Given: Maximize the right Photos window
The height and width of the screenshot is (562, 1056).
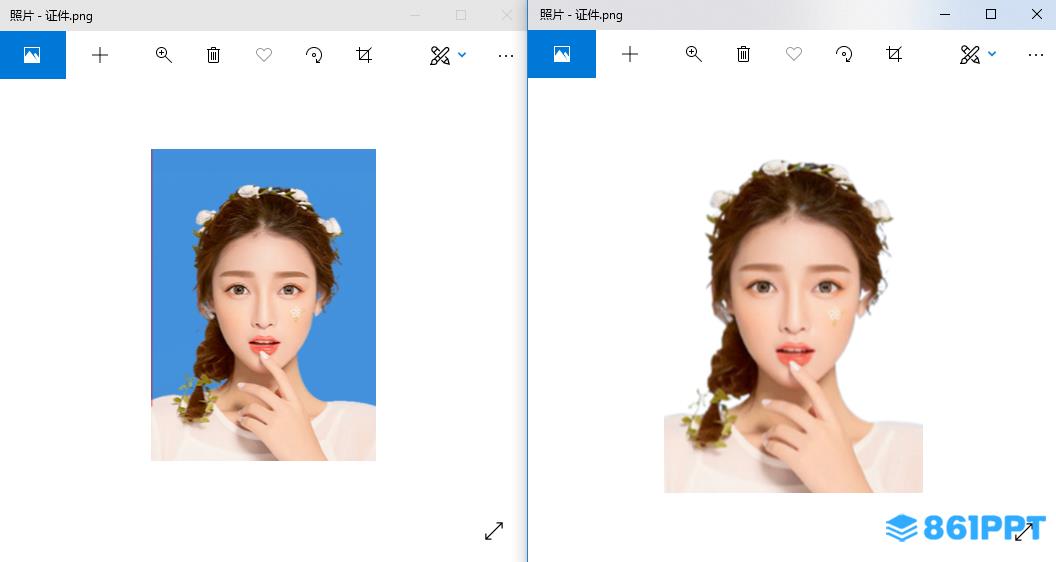Looking at the screenshot, I should [x=991, y=14].
